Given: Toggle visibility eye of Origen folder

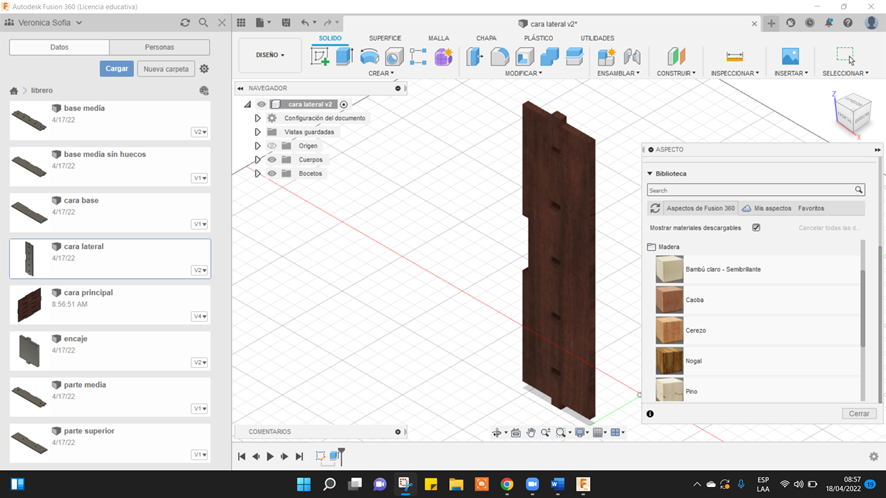Looking at the screenshot, I should [272, 146].
